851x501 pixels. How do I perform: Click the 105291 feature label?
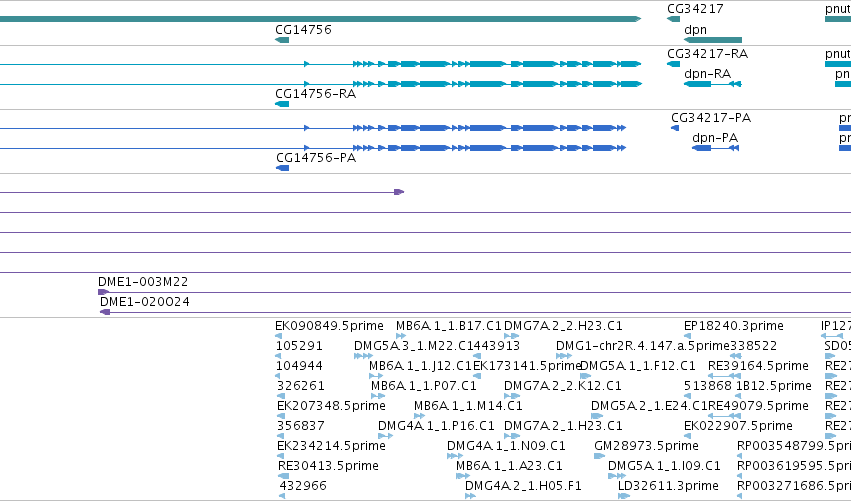299,346
